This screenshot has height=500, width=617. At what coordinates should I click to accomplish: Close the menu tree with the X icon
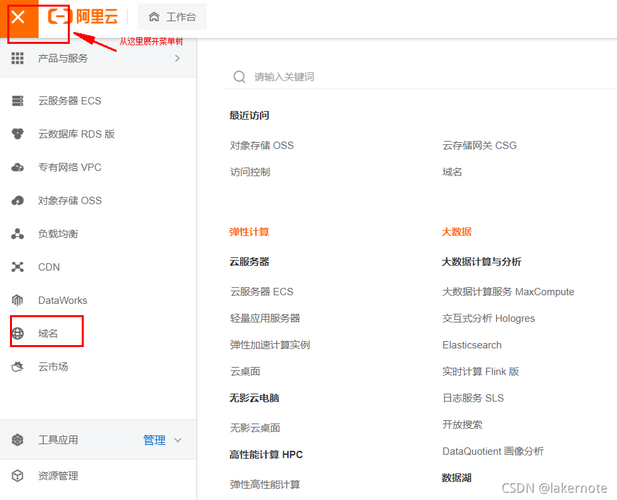tap(18, 17)
